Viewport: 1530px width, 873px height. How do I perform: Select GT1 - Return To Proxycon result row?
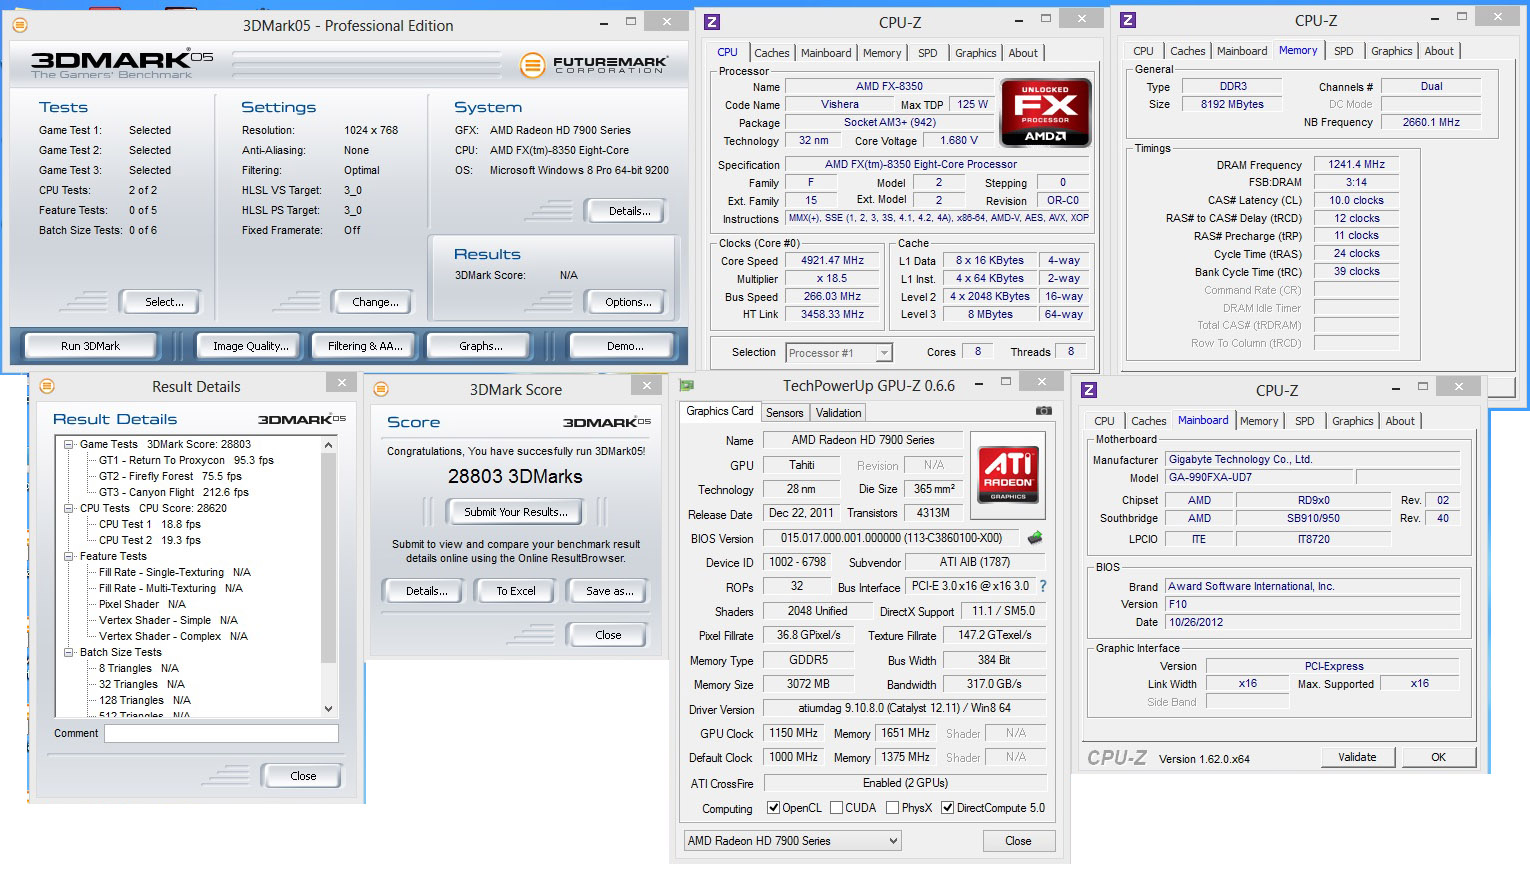(x=186, y=460)
